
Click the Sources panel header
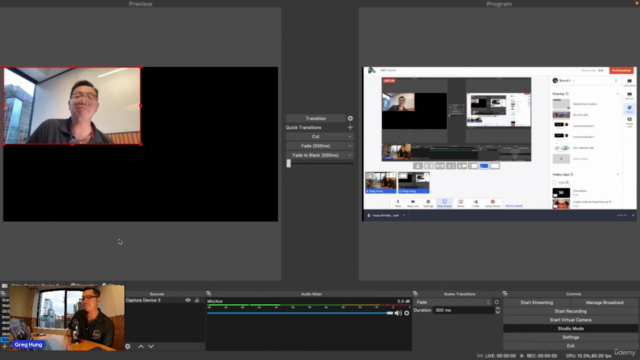click(157, 294)
